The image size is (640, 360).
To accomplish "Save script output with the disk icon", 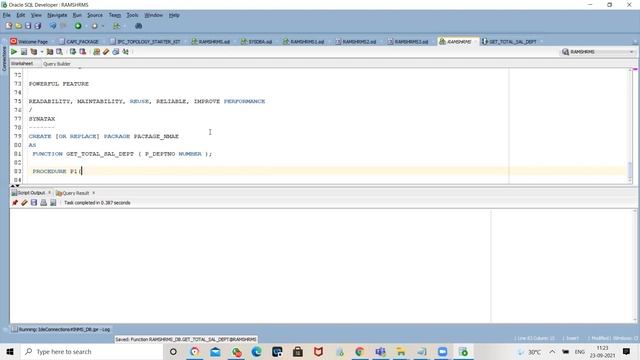I will (x=34, y=202).
